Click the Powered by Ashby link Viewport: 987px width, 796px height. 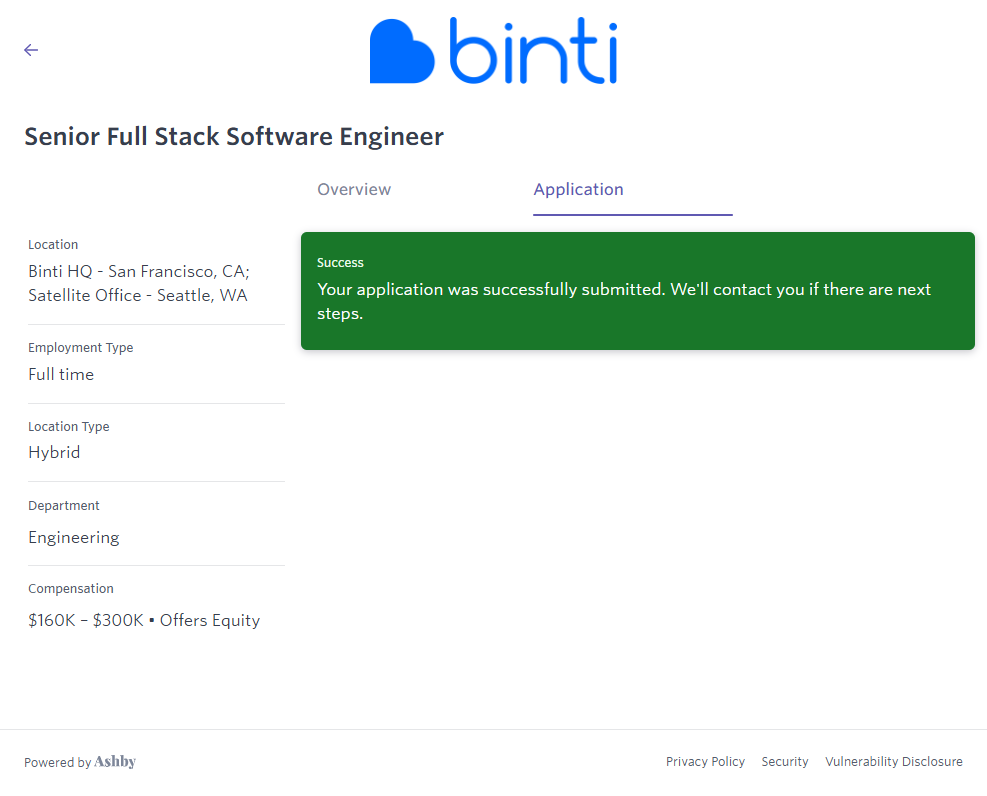pyautogui.click(x=80, y=762)
